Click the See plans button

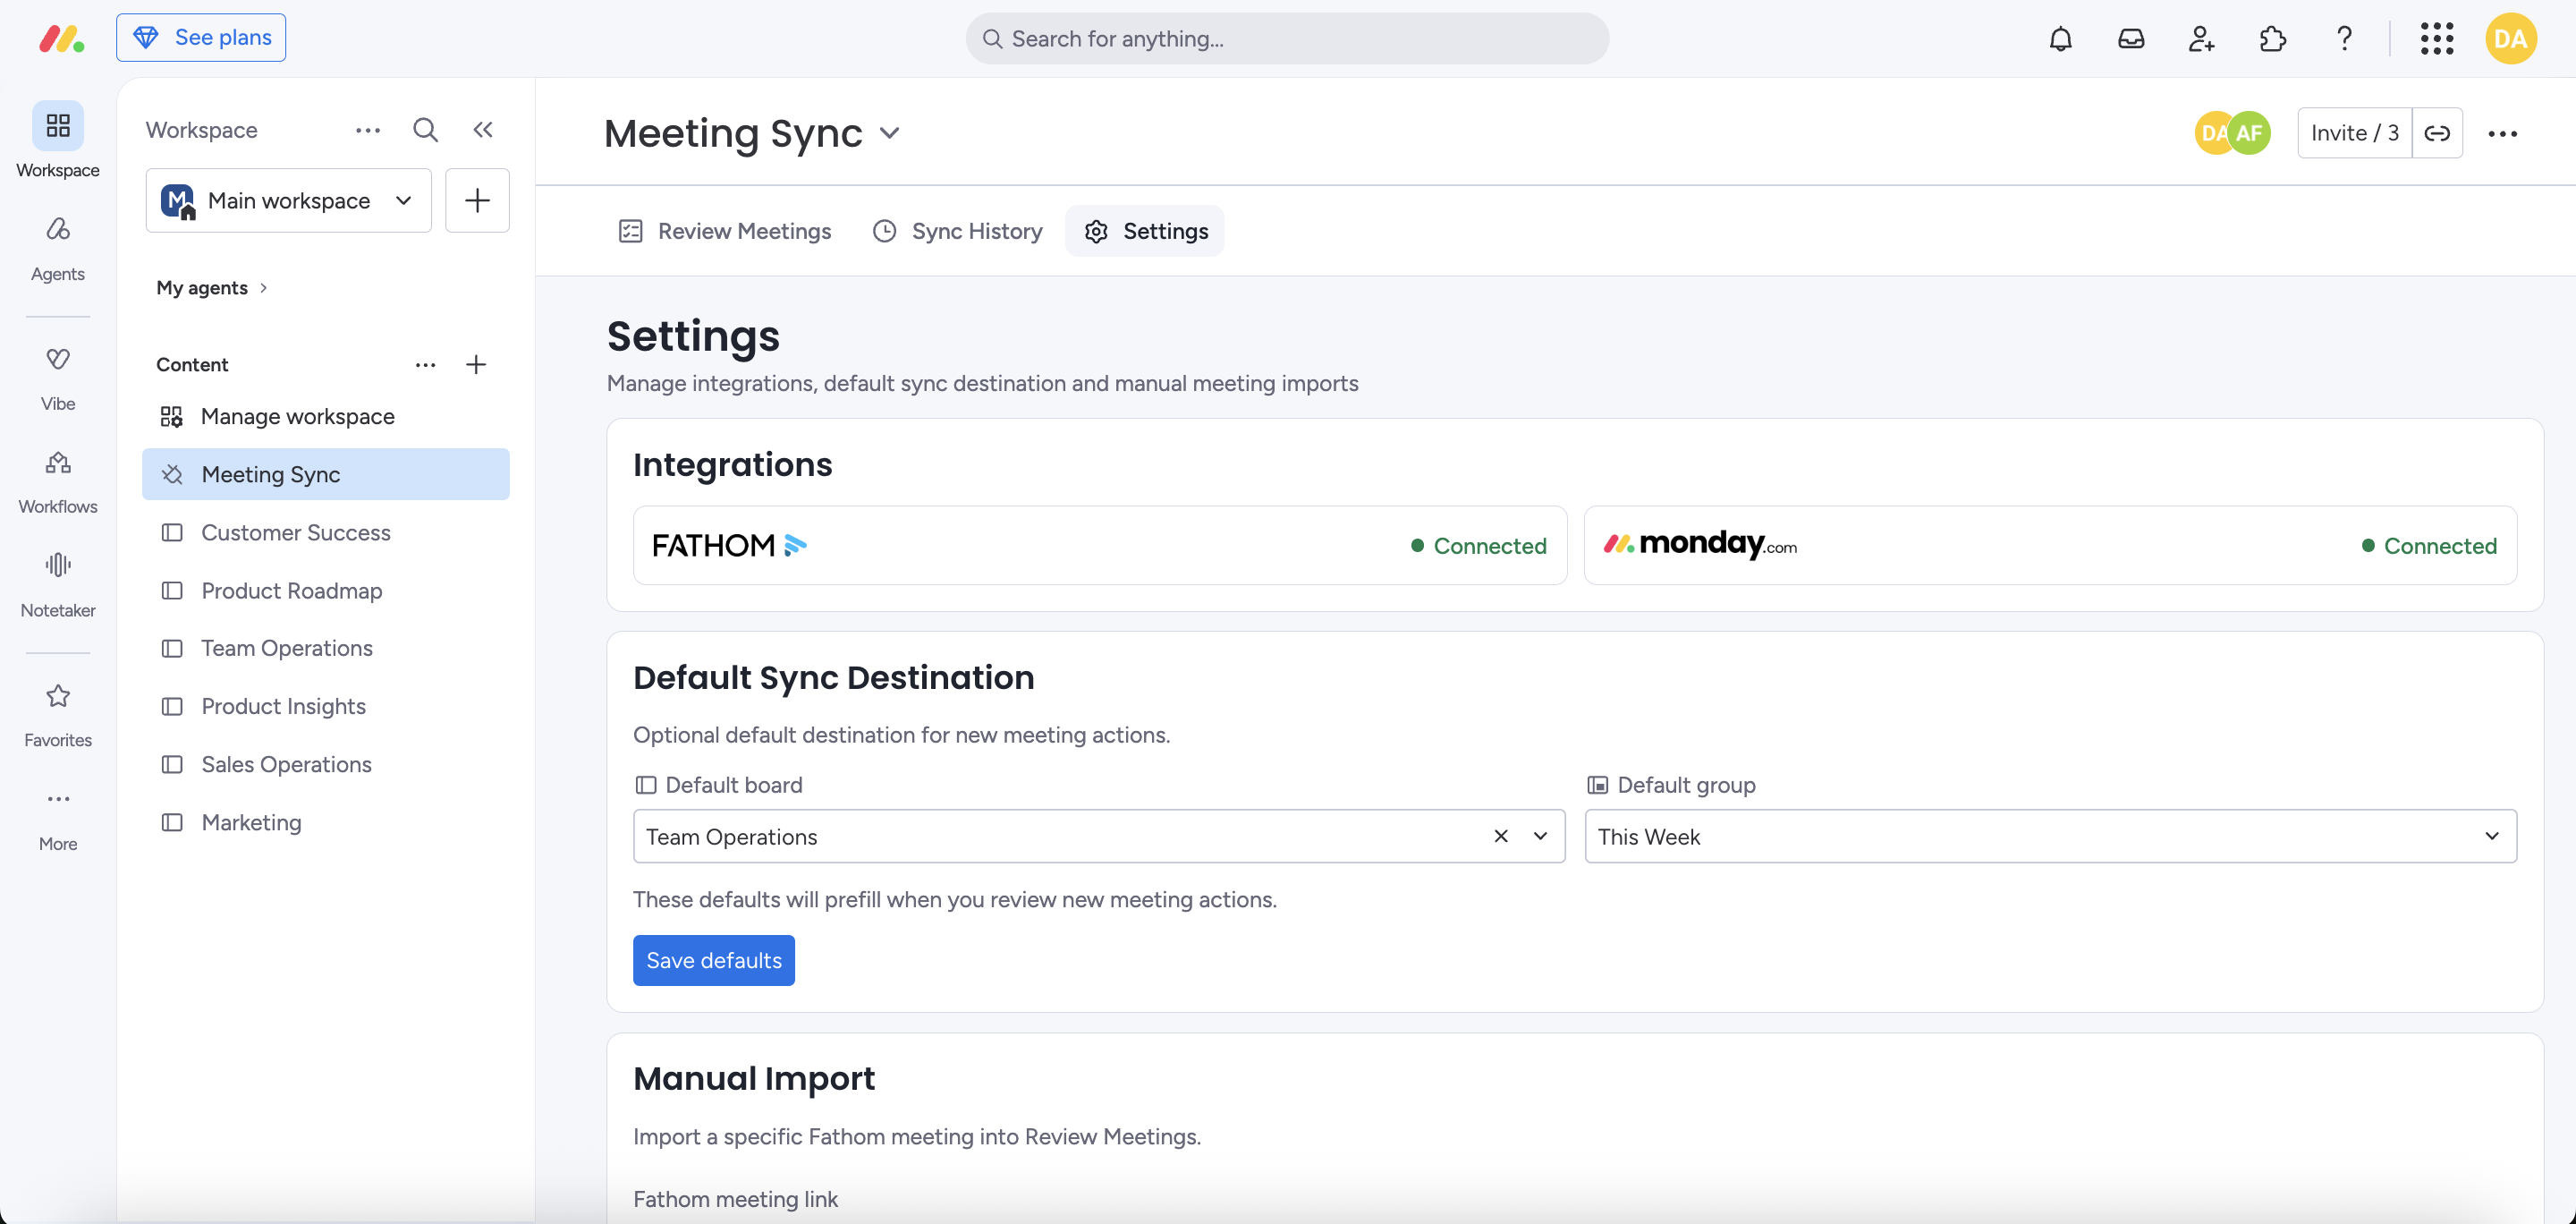[x=201, y=38]
